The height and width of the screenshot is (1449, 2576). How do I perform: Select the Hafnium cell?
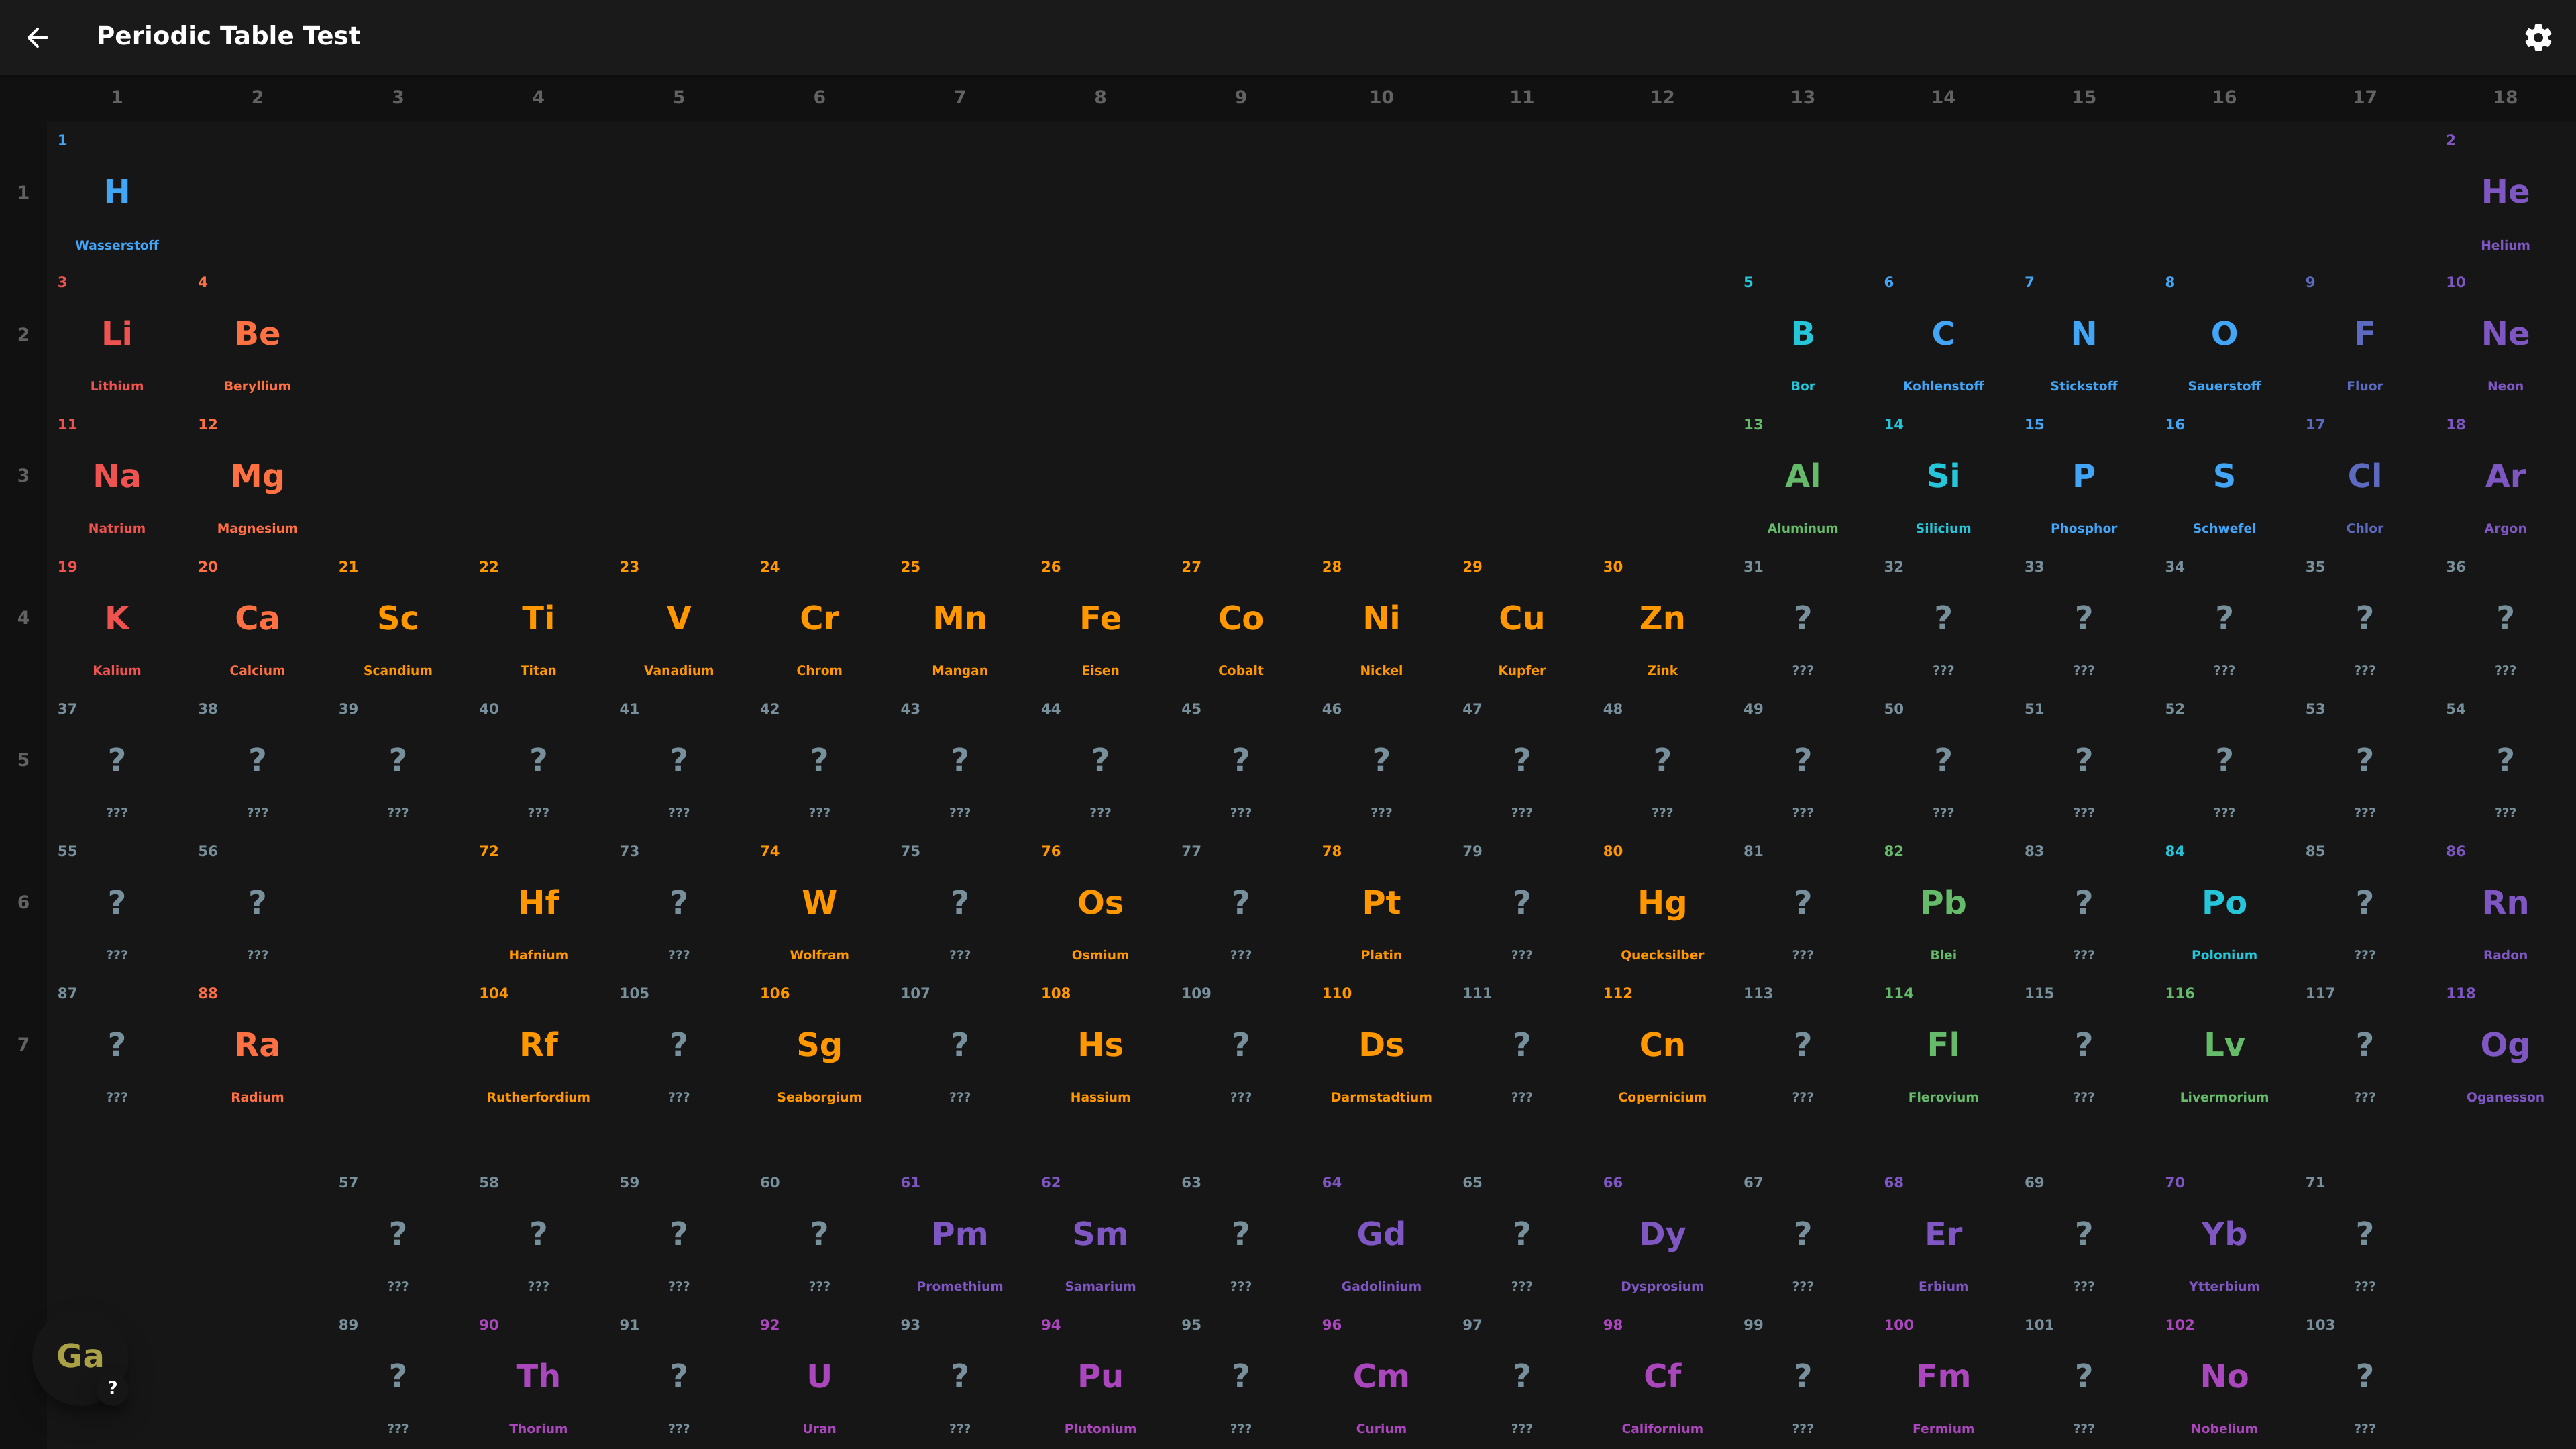pyautogui.click(x=538, y=903)
